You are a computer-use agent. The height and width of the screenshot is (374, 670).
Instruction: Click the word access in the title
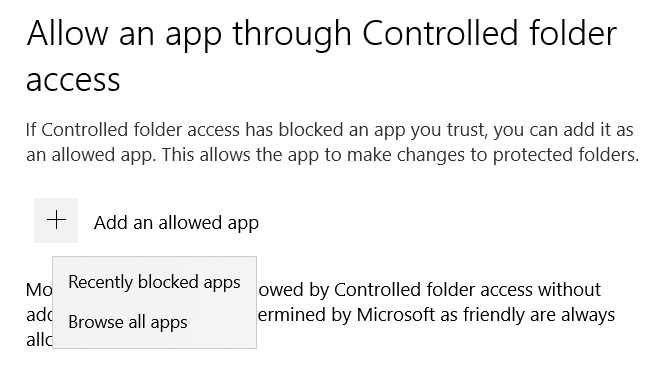pyautogui.click(x=73, y=80)
